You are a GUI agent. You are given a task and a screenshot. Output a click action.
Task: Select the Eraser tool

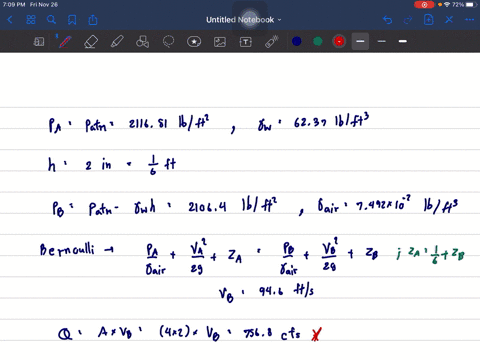tap(91, 42)
